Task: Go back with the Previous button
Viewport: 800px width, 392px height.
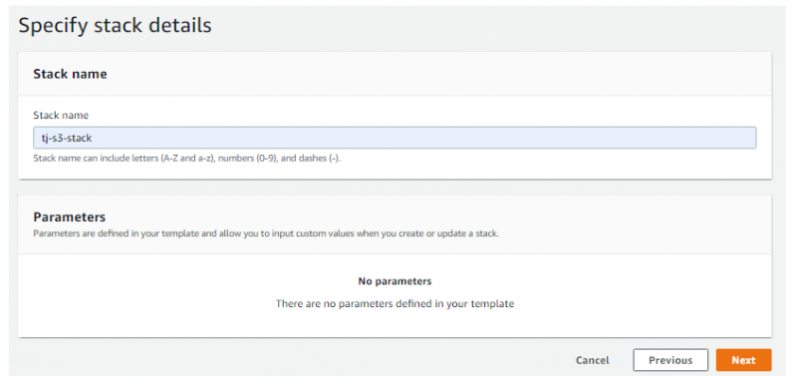Action: click(x=670, y=360)
